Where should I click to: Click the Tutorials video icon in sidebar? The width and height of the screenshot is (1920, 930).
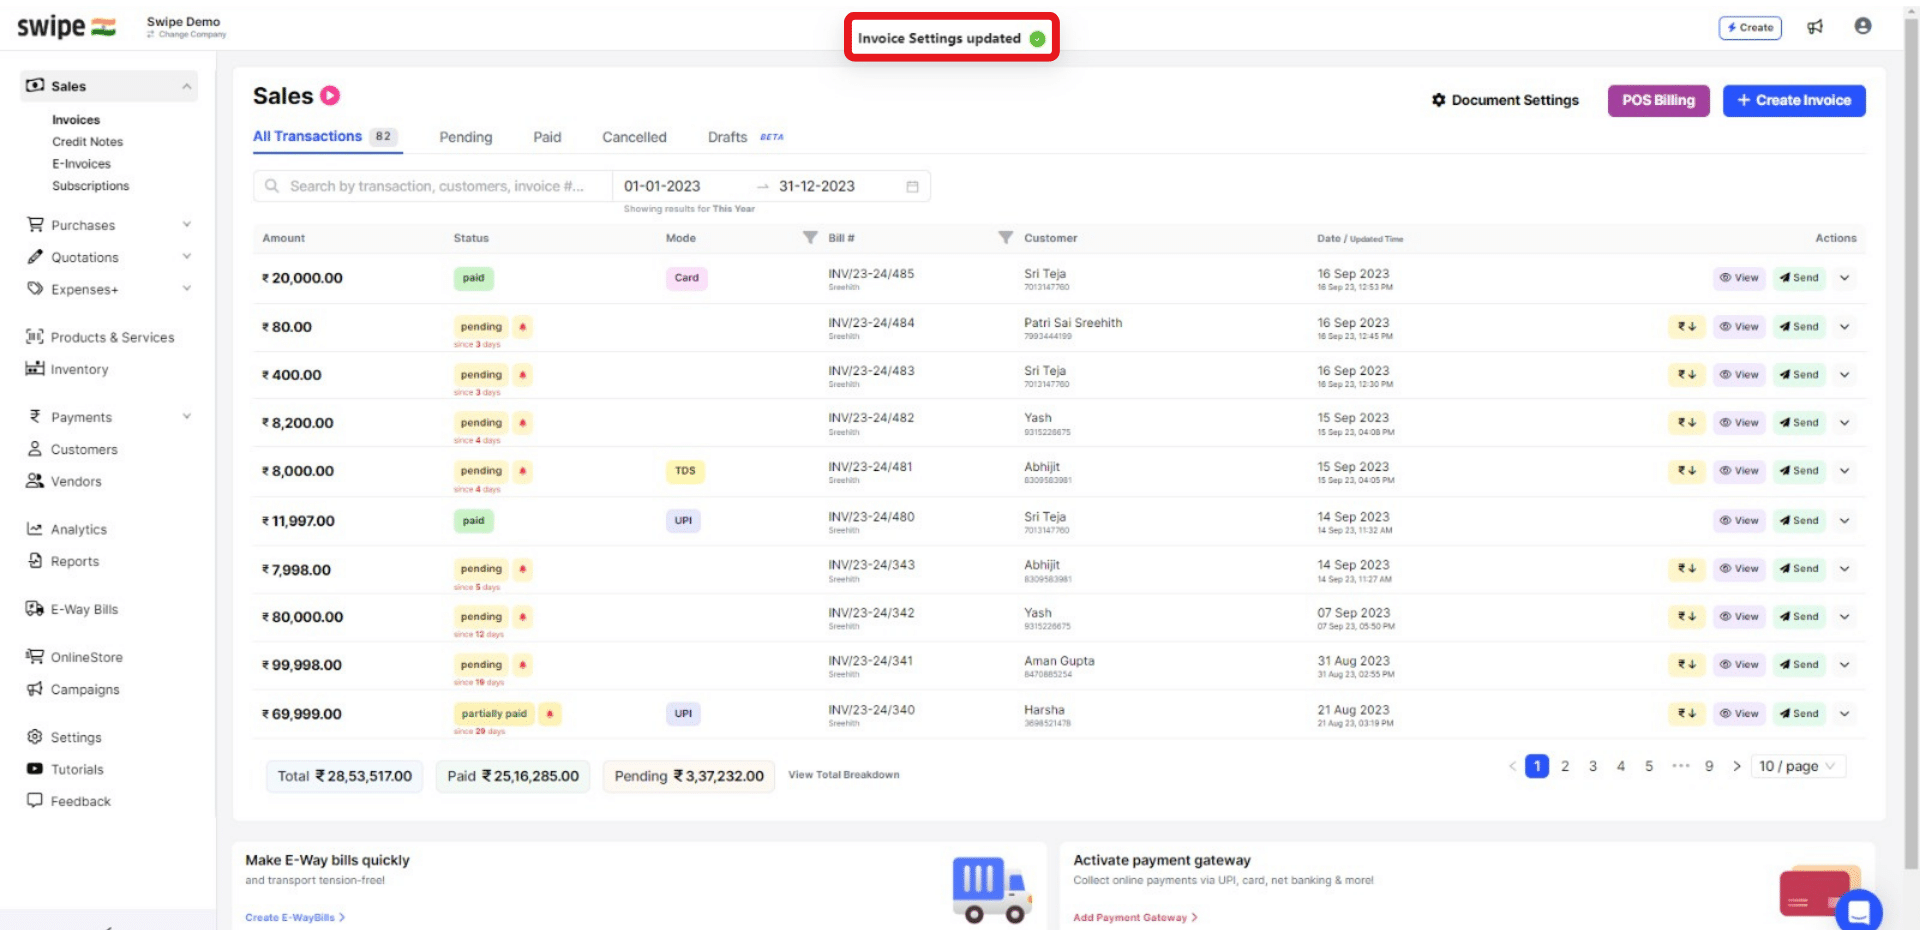click(35, 769)
